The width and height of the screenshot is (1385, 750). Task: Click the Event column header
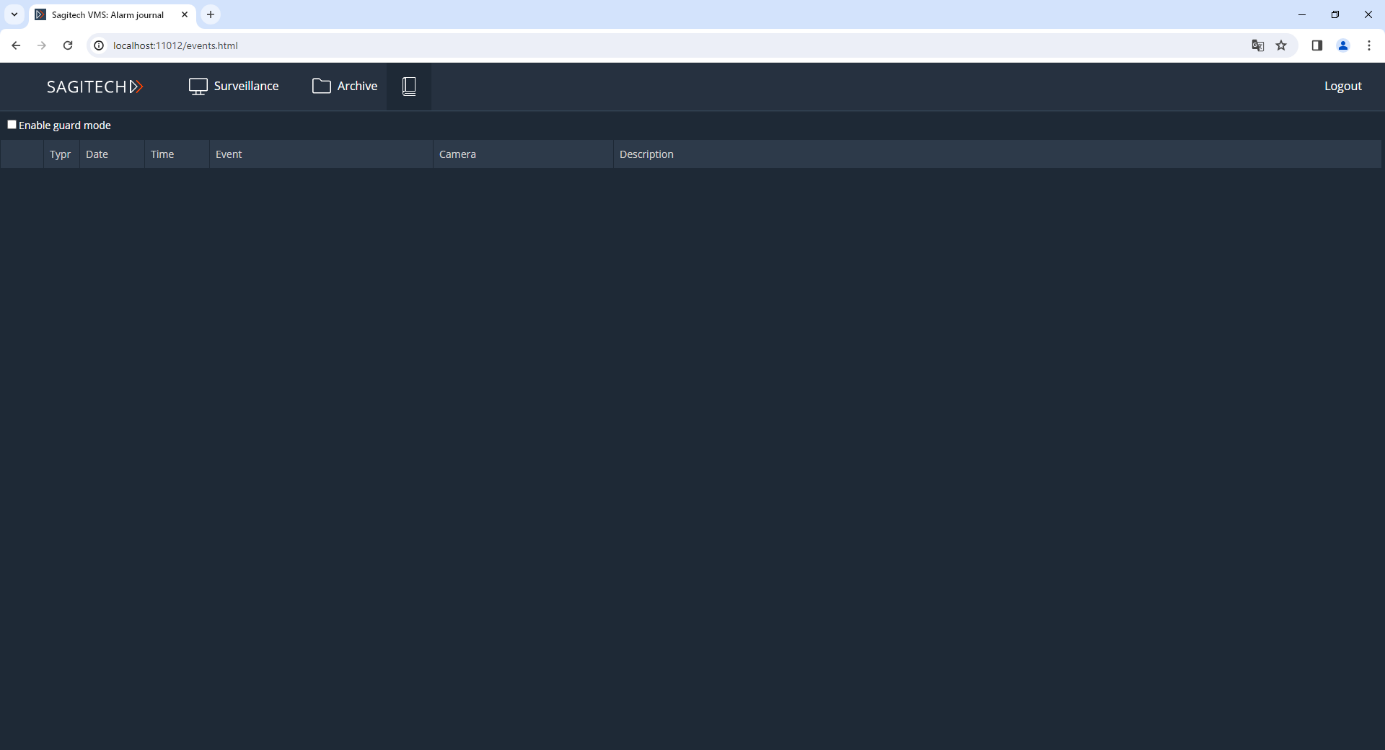click(x=229, y=154)
